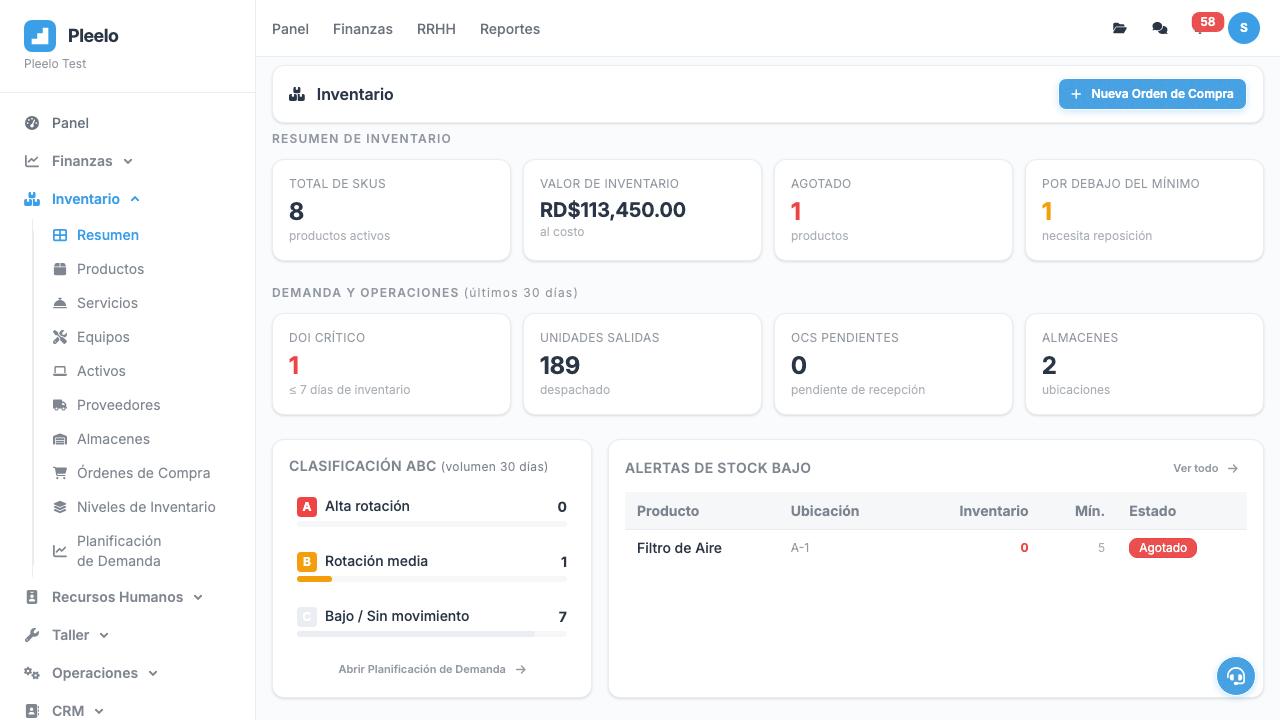Viewport: 1280px width, 720px height.
Task: Expand the Recursos Humanos section
Action: pos(117,596)
